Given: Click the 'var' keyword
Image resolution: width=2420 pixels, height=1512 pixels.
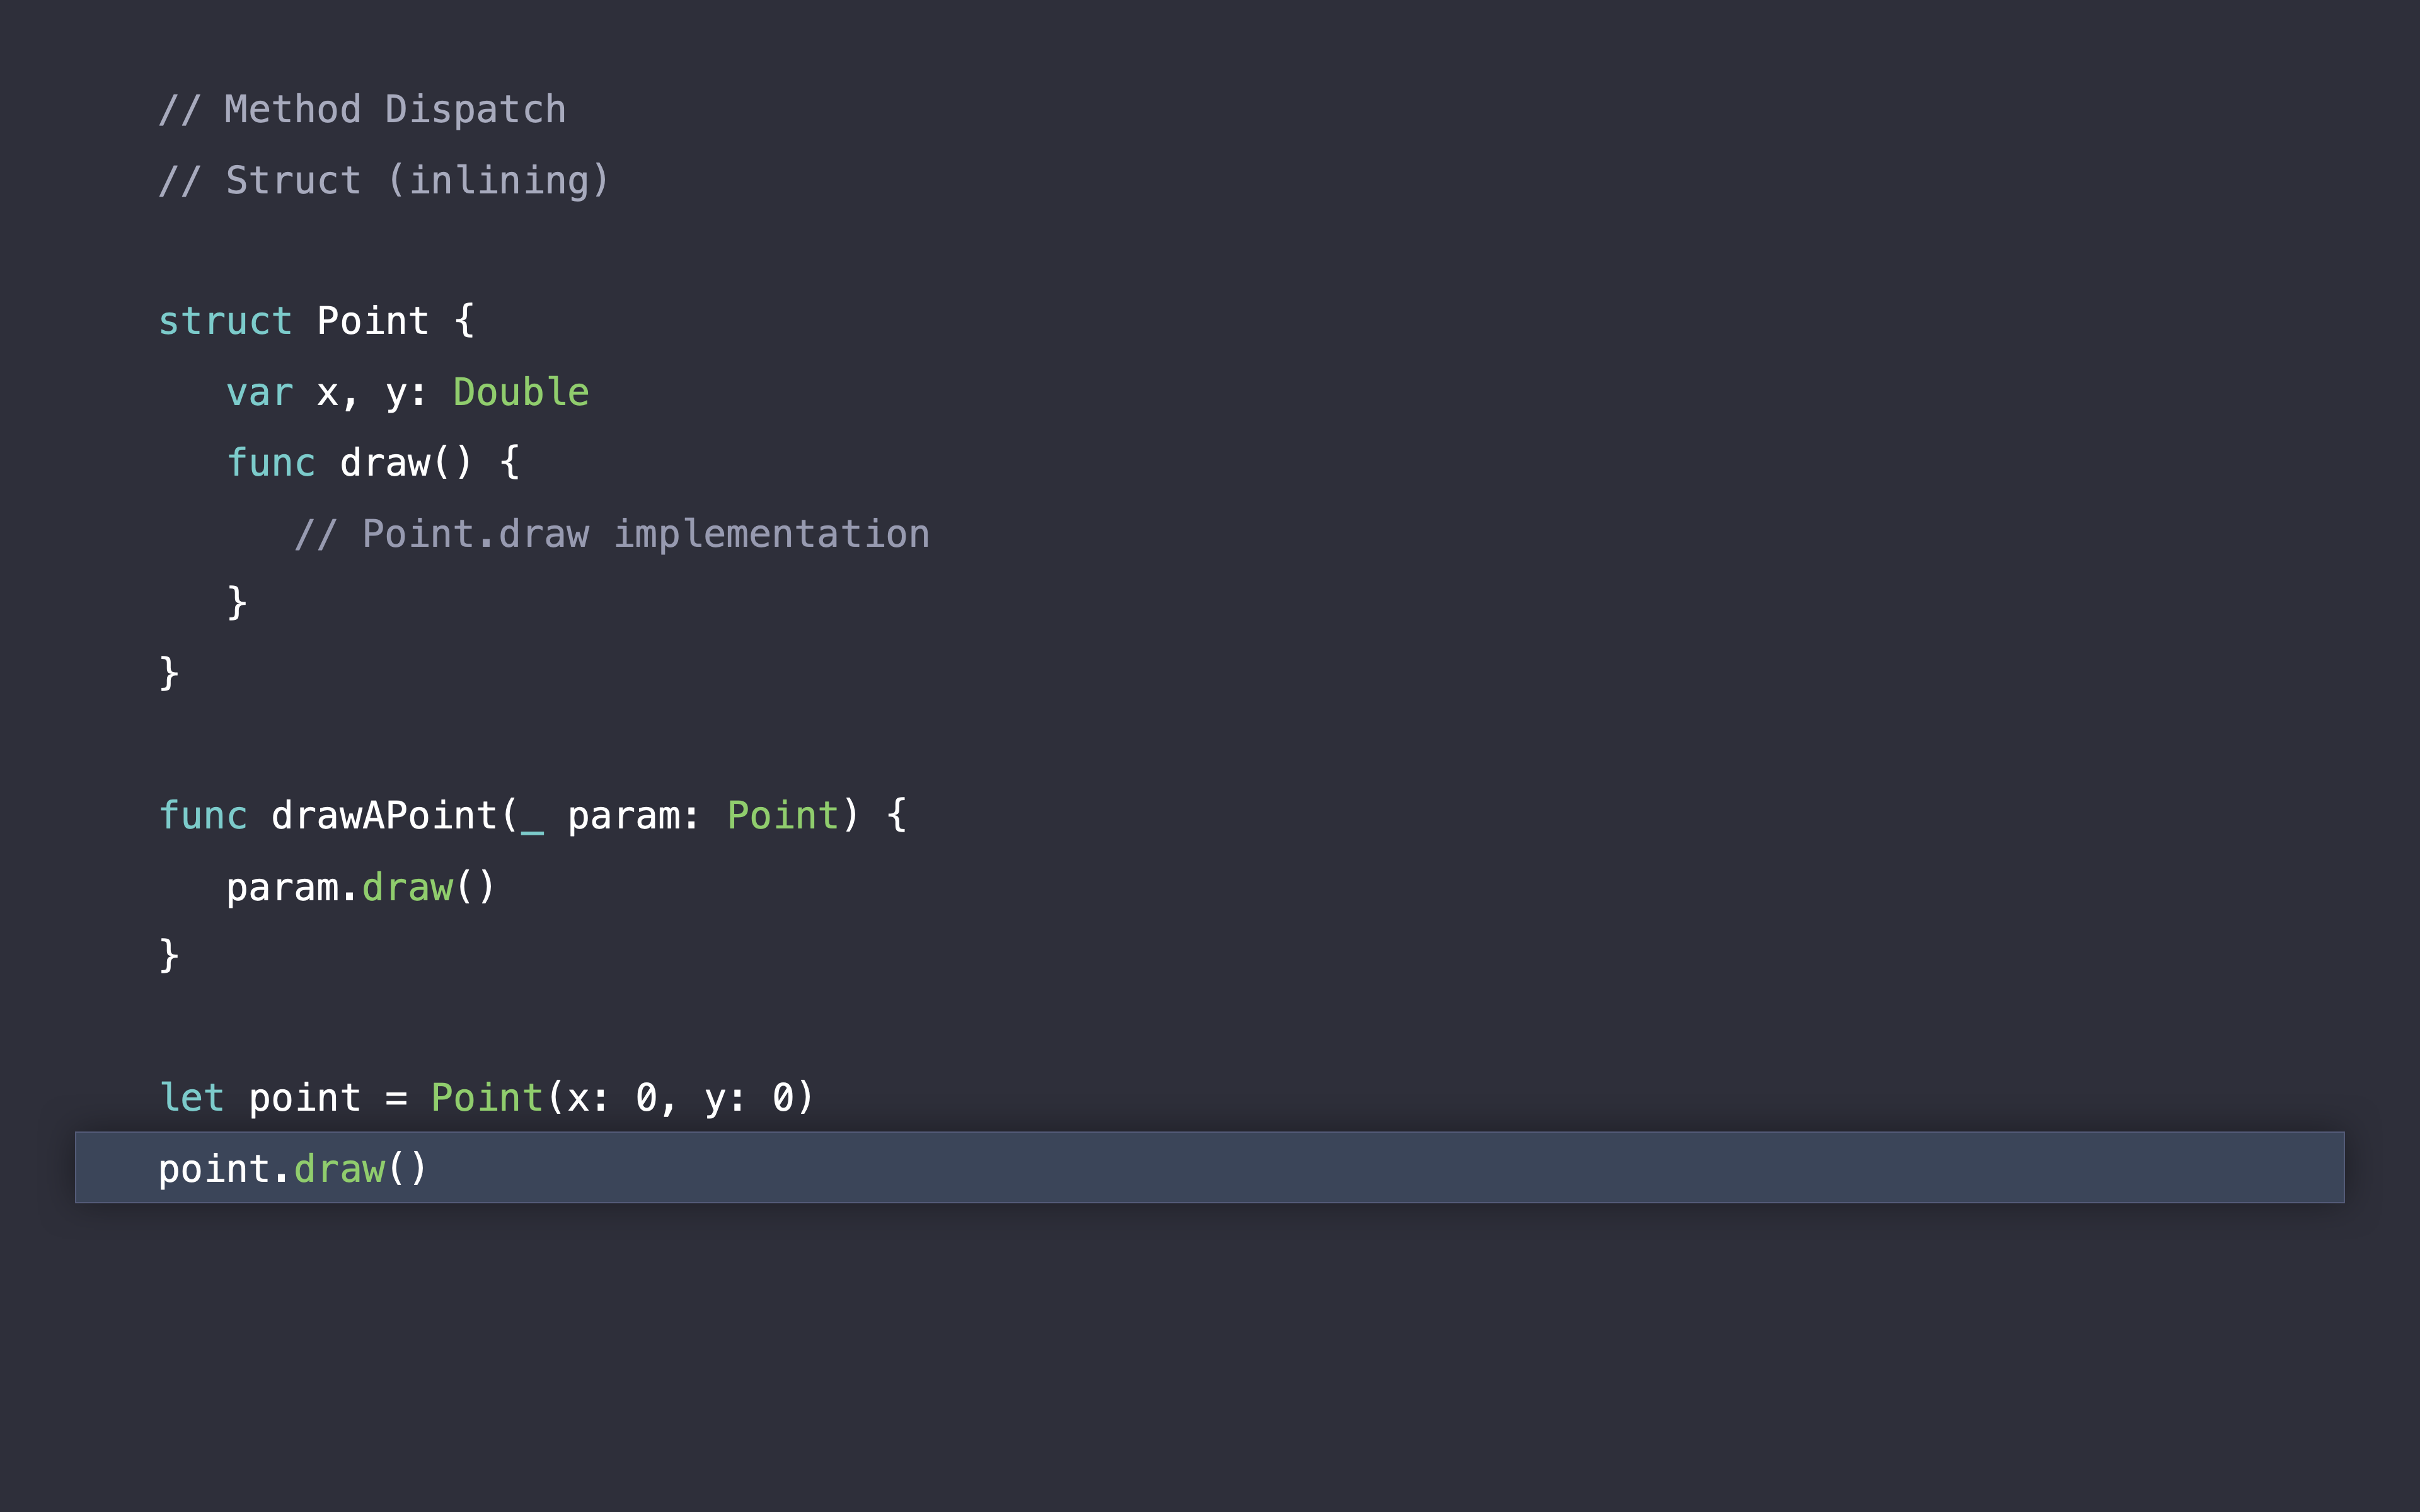Looking at the screenshot, I should coord(260,393).
